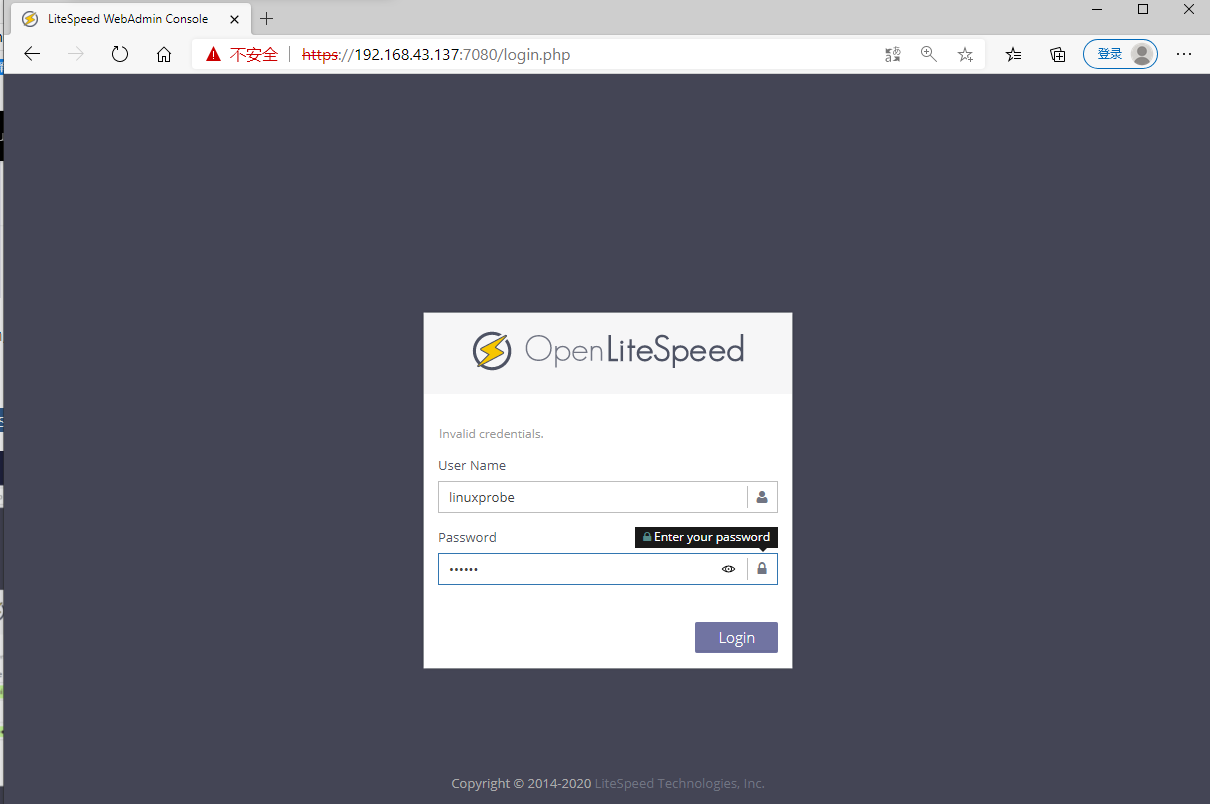
Task: Click the OpenLiteSpeed lightning logo
Action: (492, 350)
